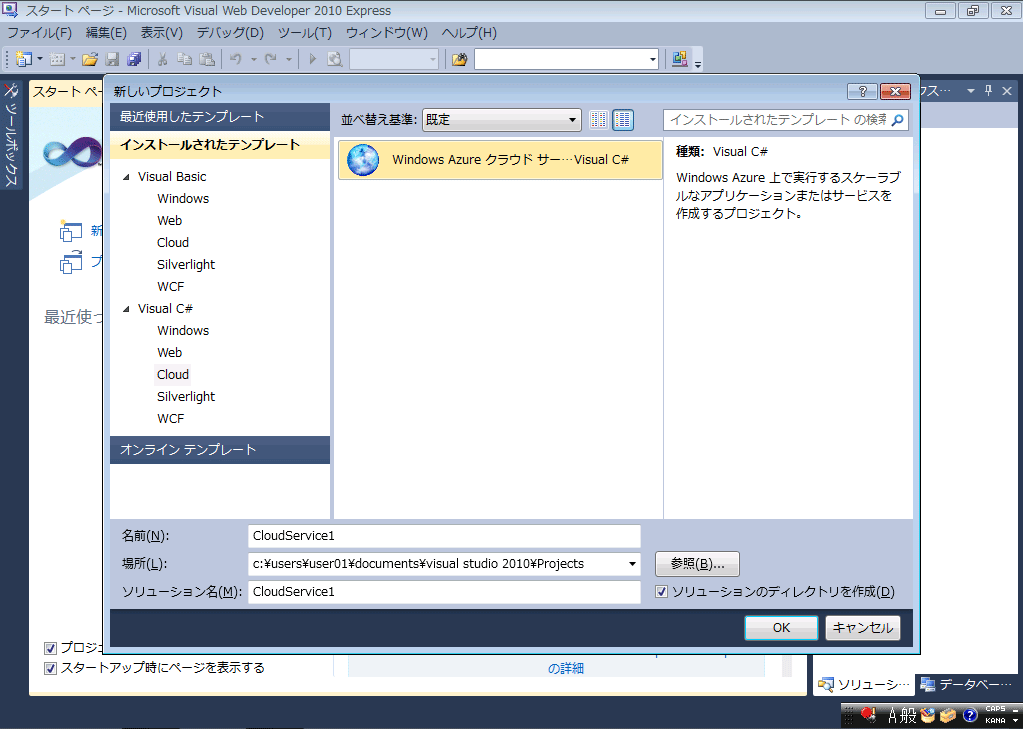Open the ウィンドウ(W) menu
The width and height of the screenshot is (1023, 729).
(387, 33)
